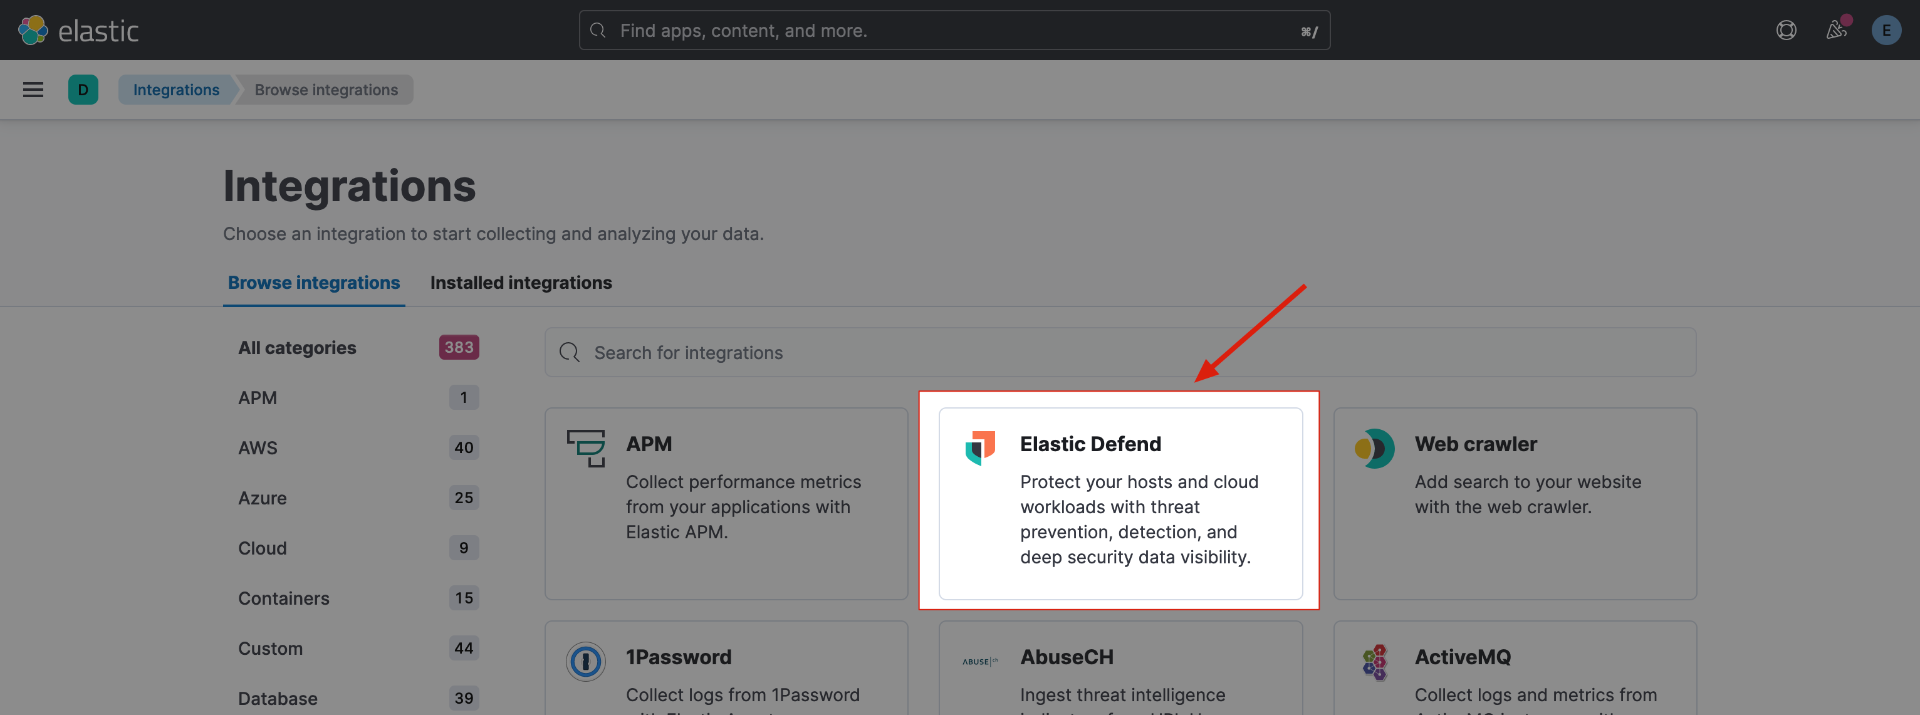
Task: Click magnifier icon in global search bar
Action: (x=598, y=30)
